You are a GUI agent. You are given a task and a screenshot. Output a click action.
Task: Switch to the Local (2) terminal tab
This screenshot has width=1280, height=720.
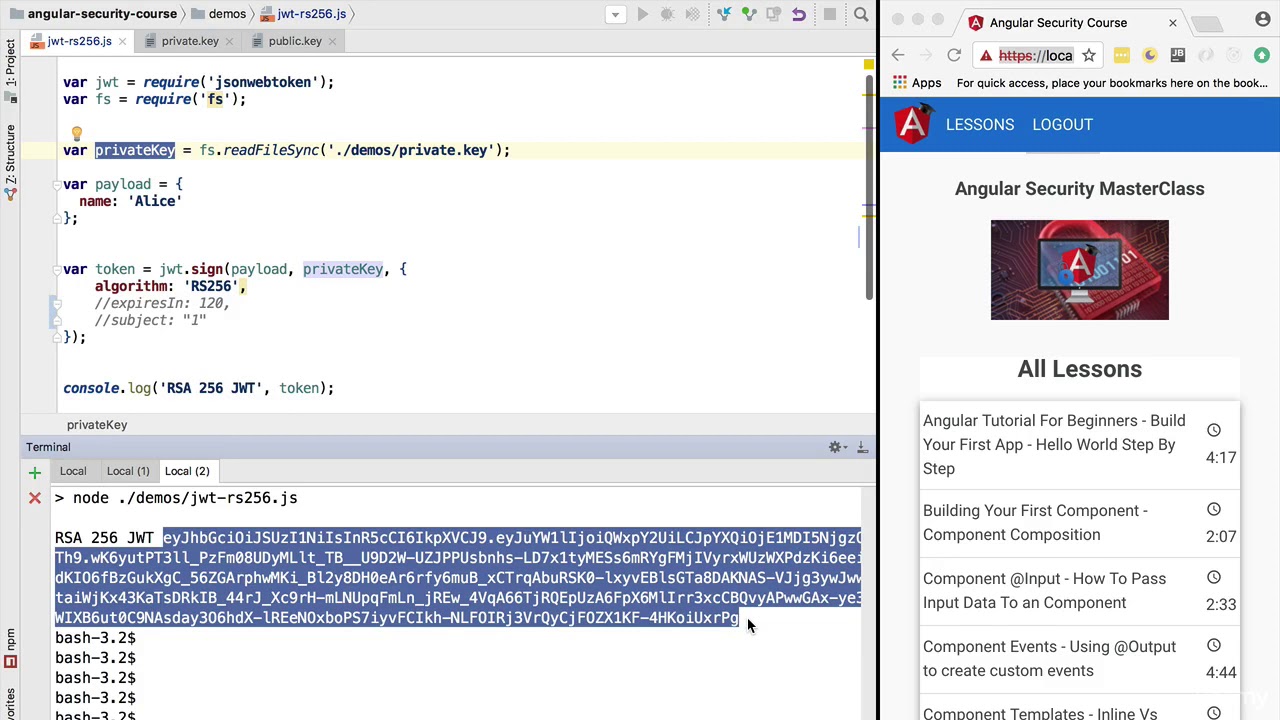[187, 471]
